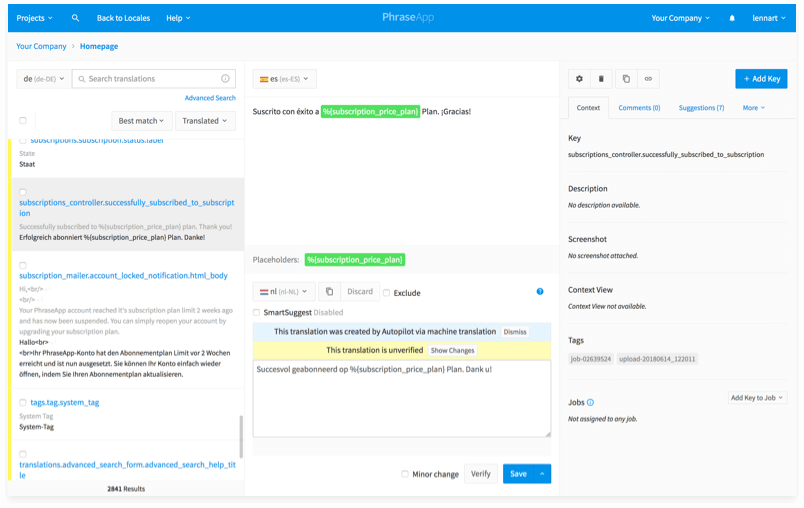Viewport: 804px width, 508px height.
Task: Switch to the Context tab
Action: (x=588, y=108)
